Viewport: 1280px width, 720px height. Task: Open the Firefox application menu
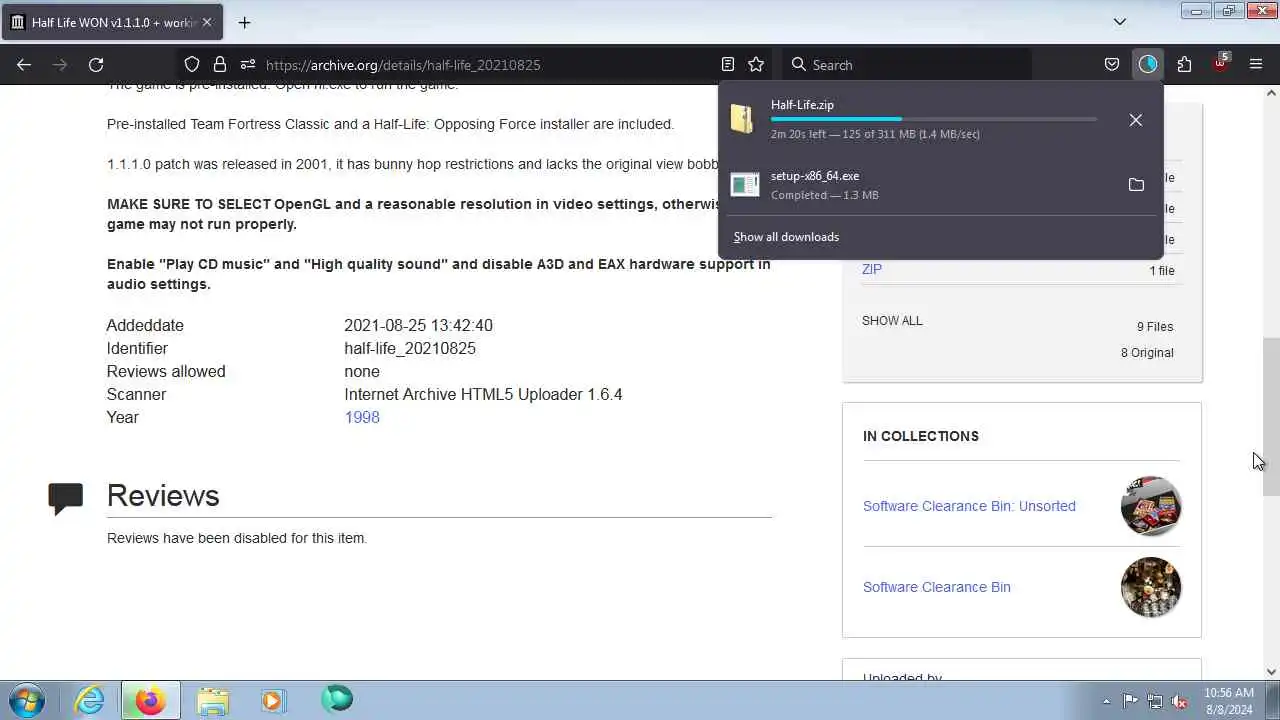pos(1256,64)
